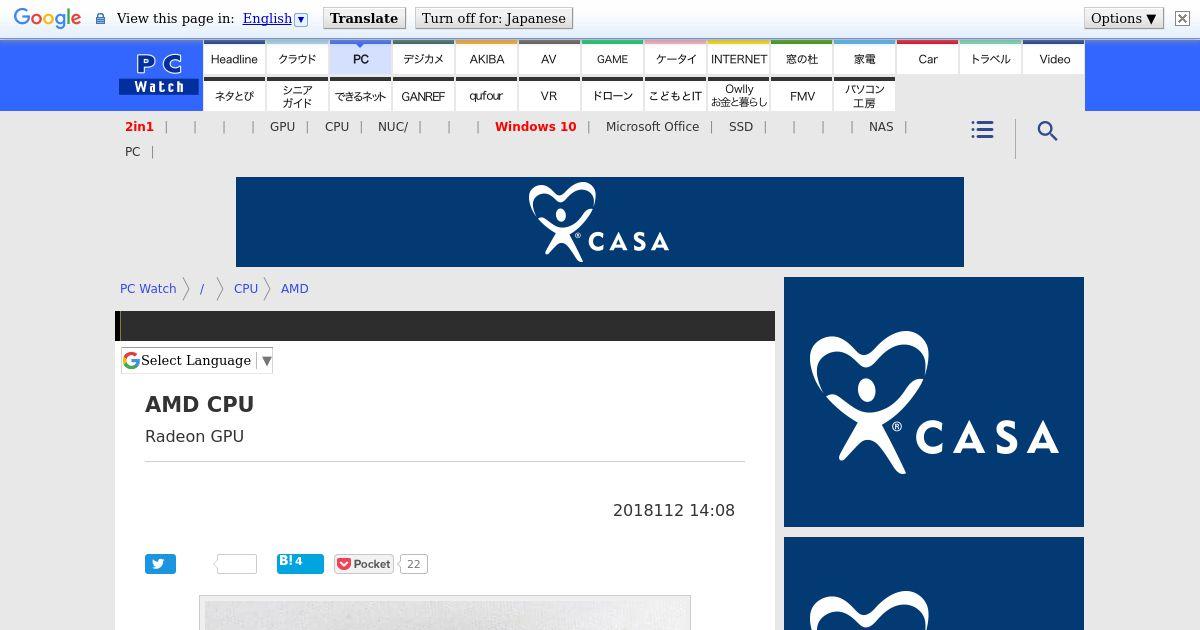This screenshot has height=630, width=1200.
Task: Open the こどもとIT tab
Action: [x=676, y=96]
